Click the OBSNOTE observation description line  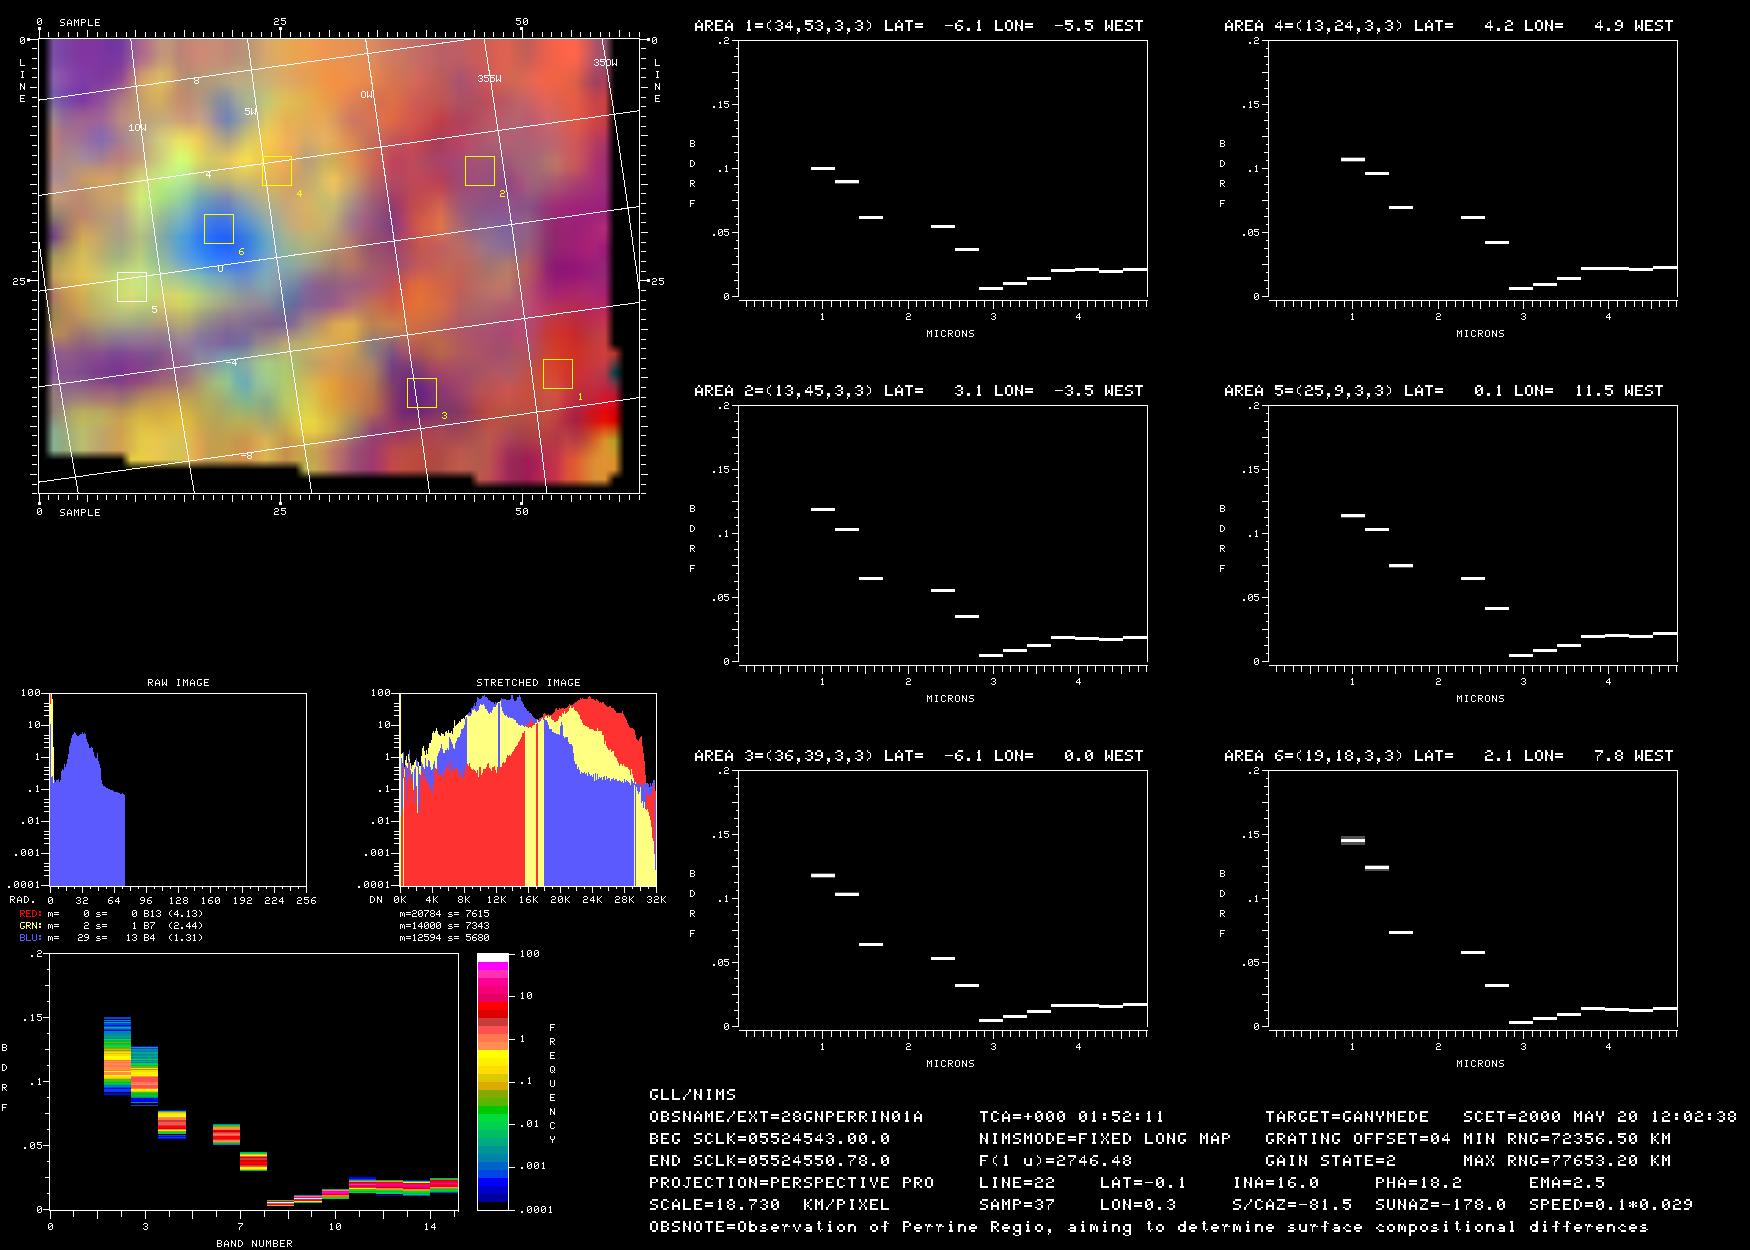tap(1148, 1226)
